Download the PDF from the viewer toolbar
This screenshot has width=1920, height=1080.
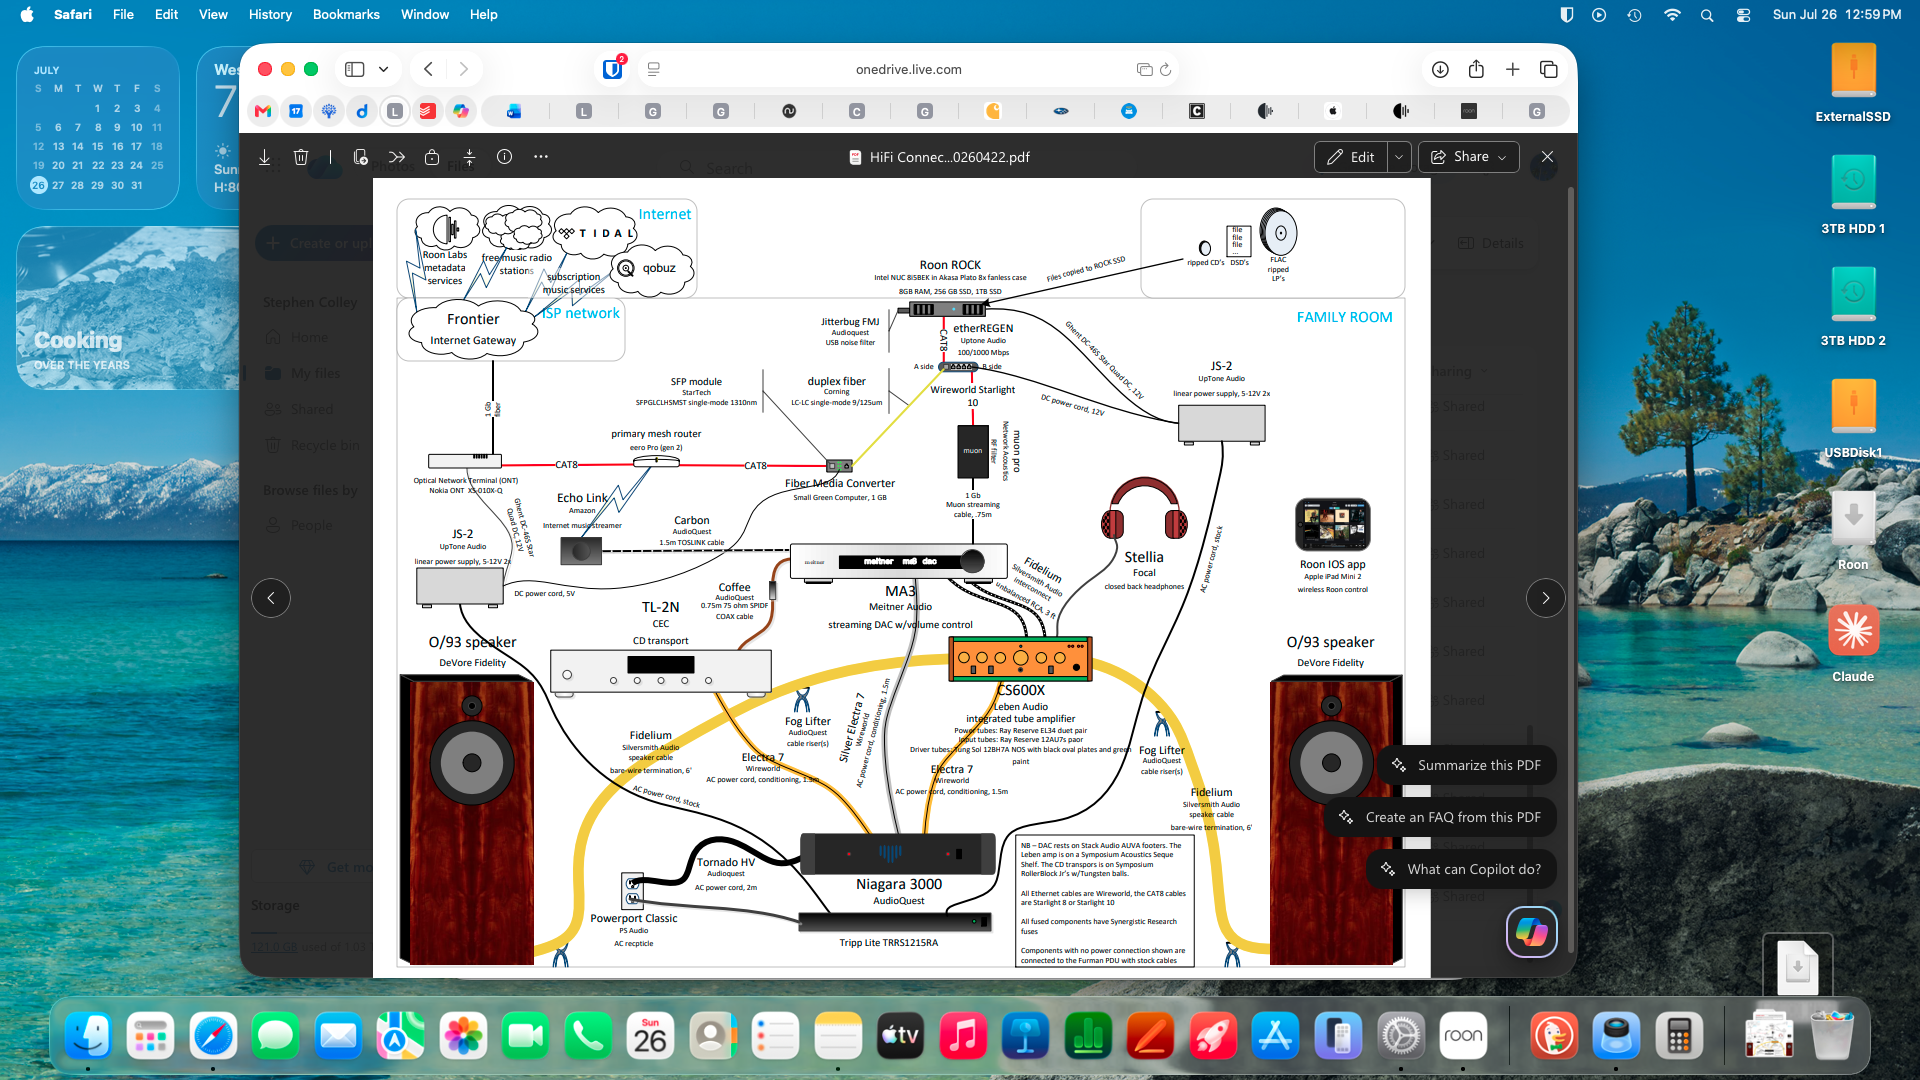point(265,157)
